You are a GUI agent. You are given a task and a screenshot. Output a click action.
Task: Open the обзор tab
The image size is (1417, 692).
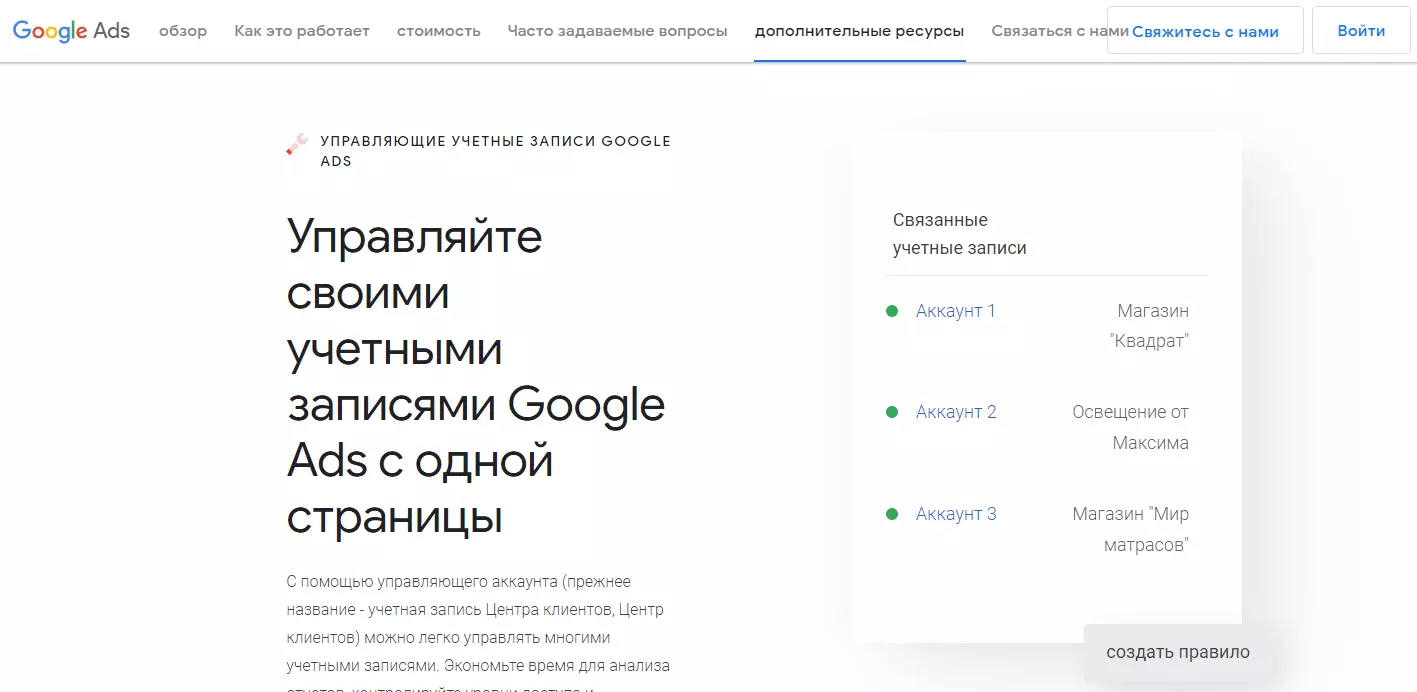[183, 31]
